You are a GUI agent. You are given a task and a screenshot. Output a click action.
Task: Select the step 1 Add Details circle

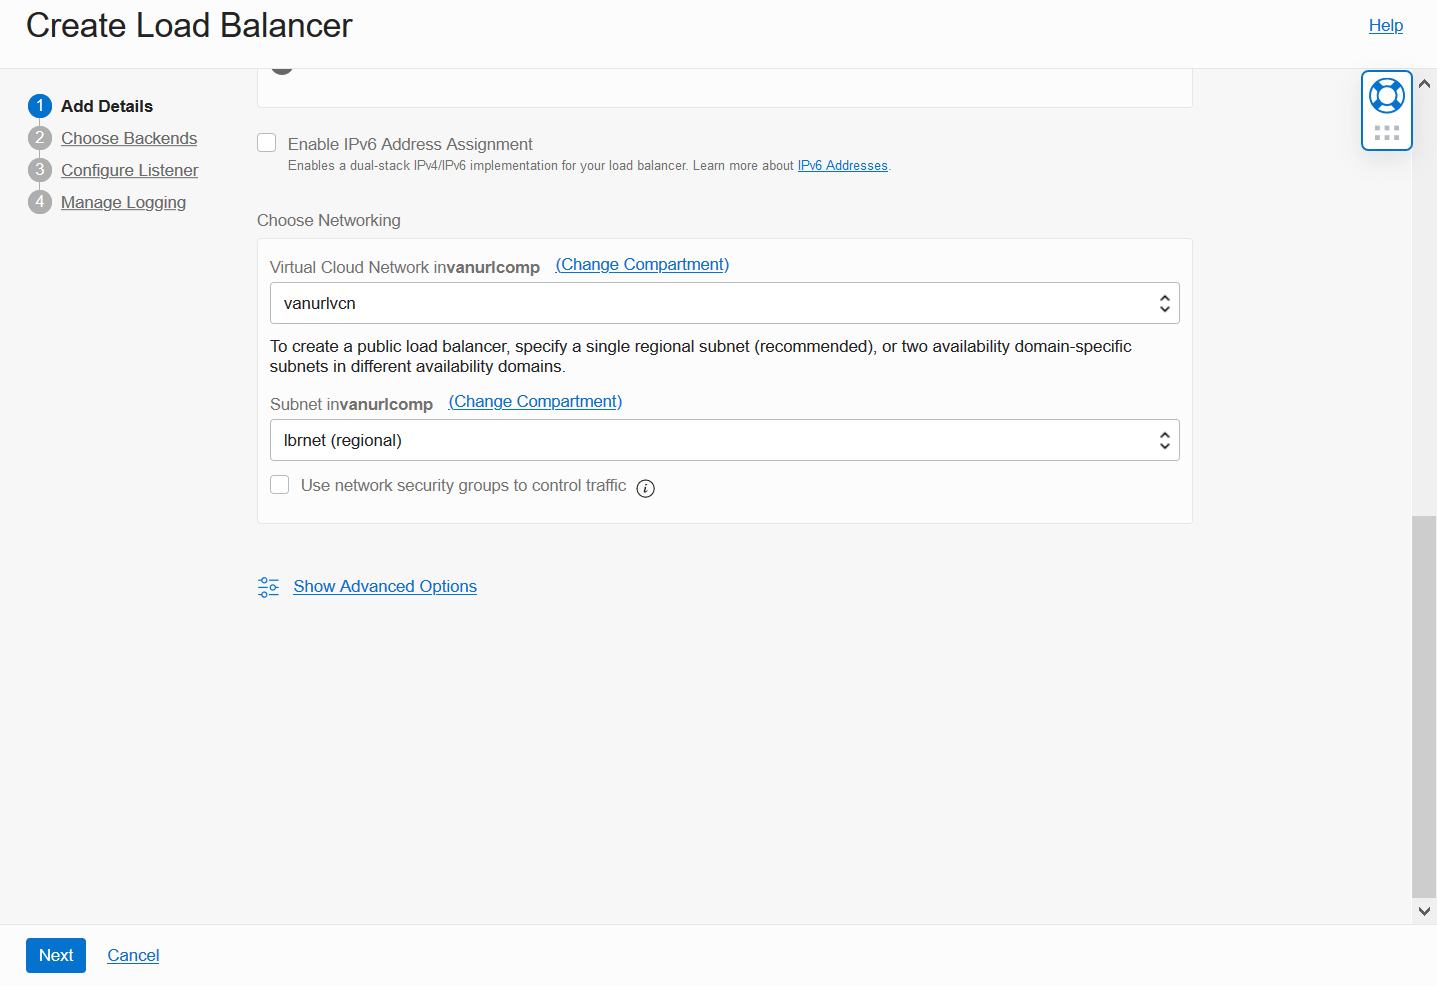pos(40,106)
